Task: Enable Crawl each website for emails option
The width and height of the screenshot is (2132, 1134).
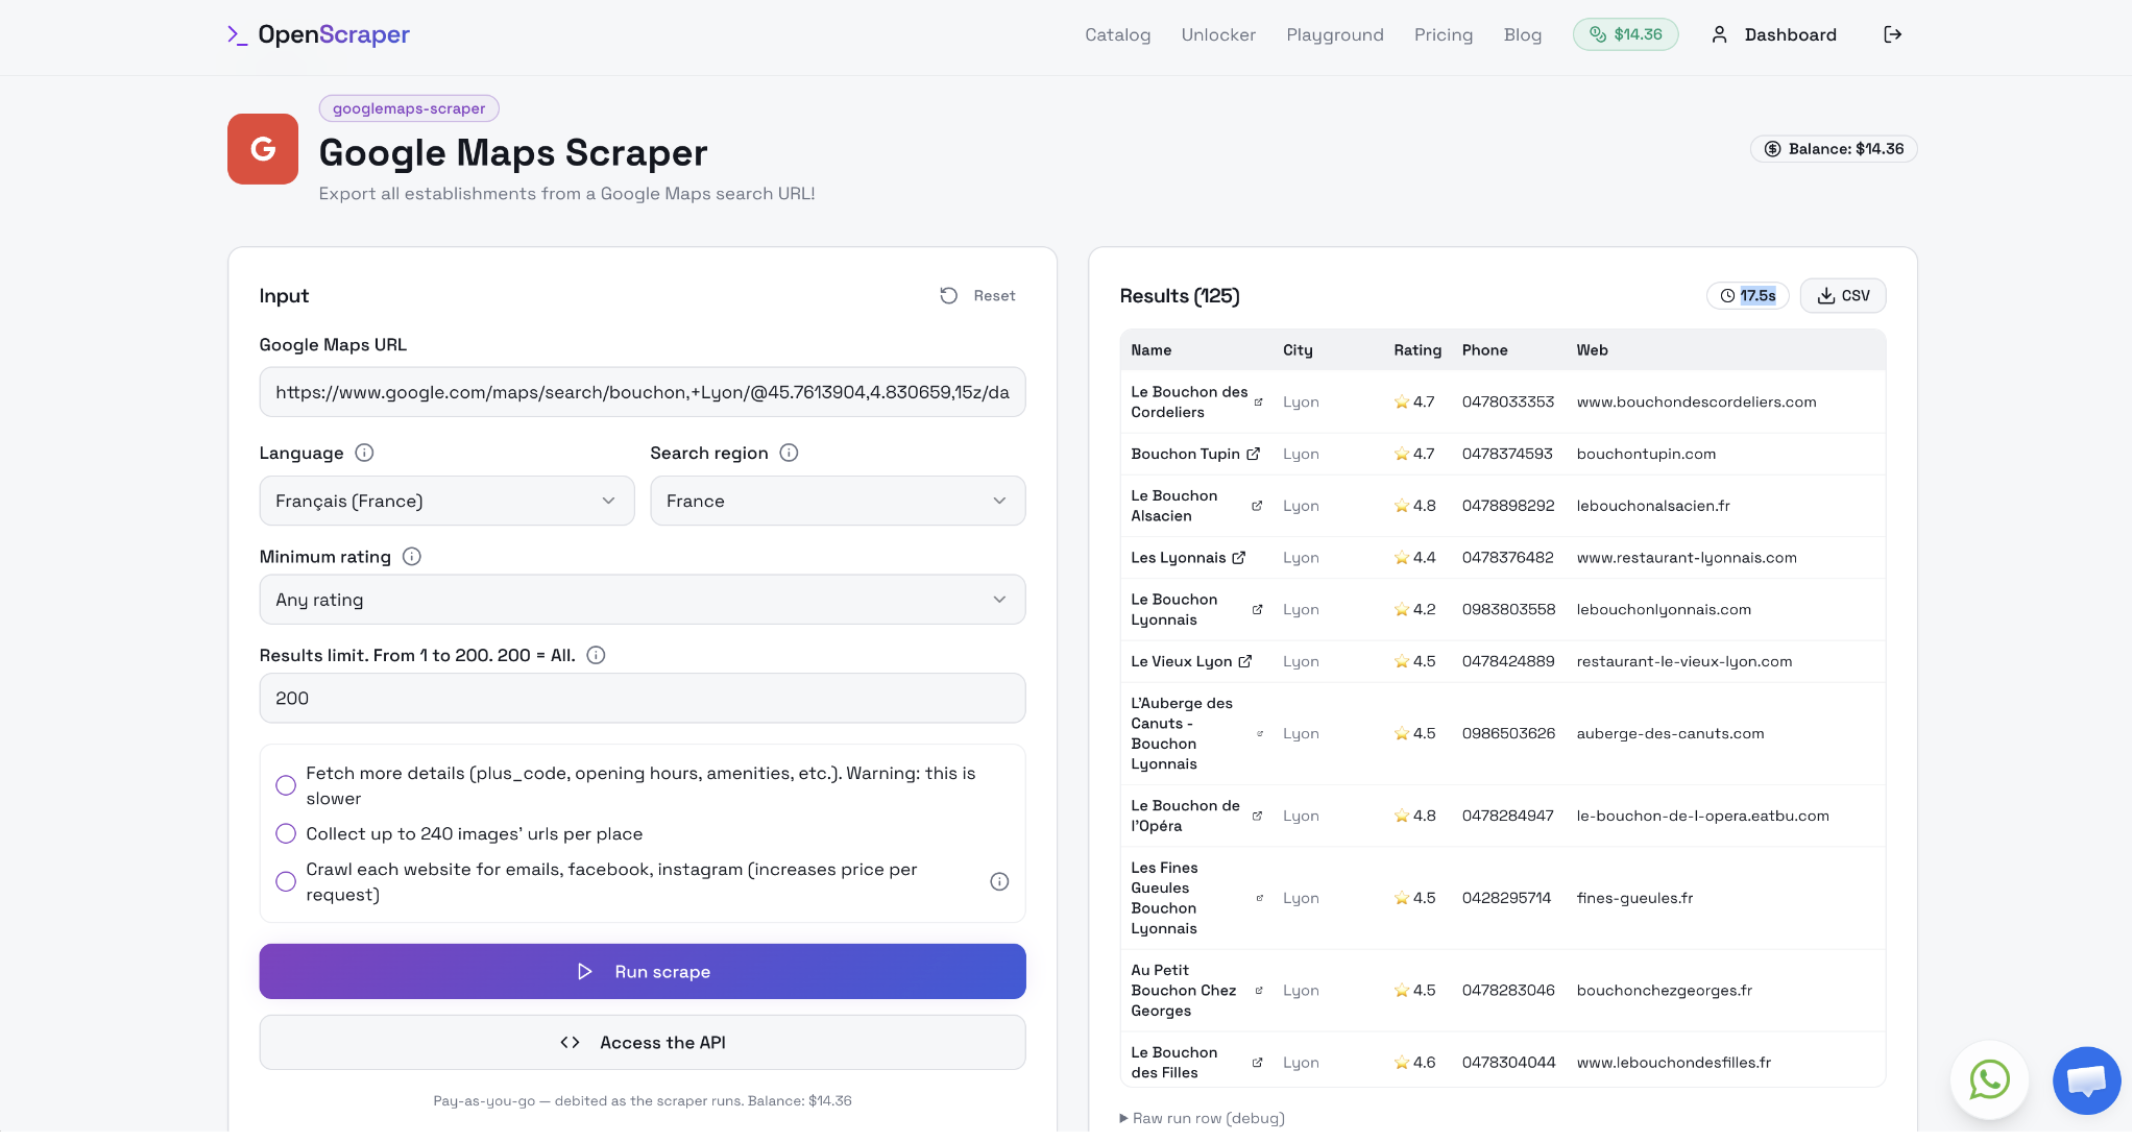Action: 286,882
